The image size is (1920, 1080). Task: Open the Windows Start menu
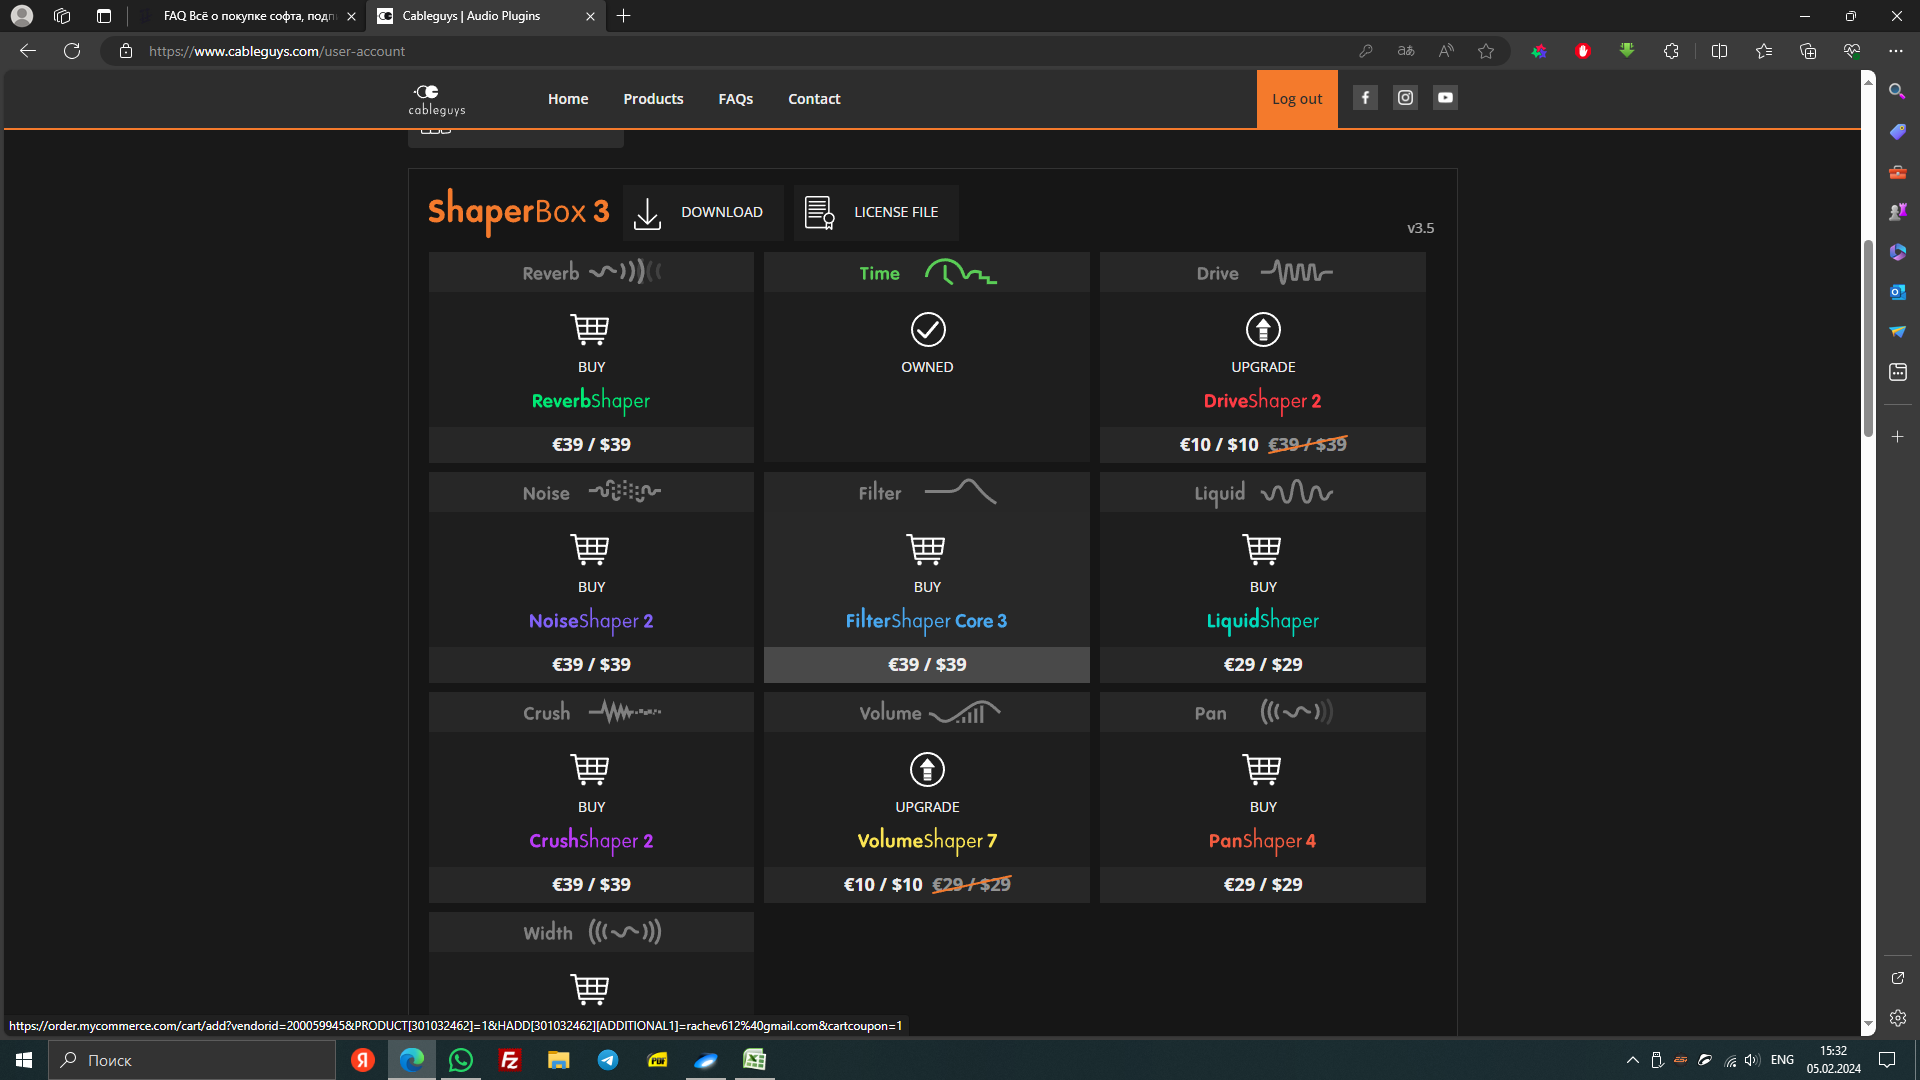[24, 1060]
